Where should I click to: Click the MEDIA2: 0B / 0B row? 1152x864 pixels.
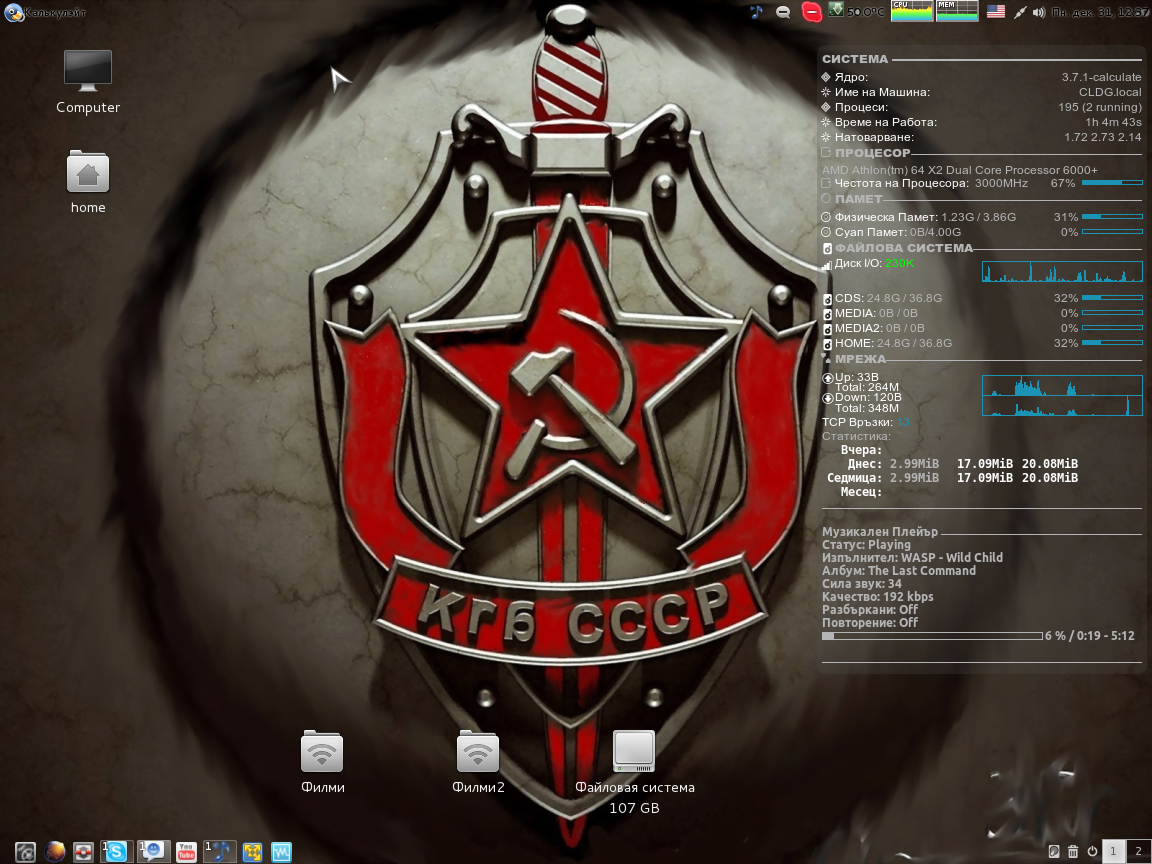coord(982,328)
